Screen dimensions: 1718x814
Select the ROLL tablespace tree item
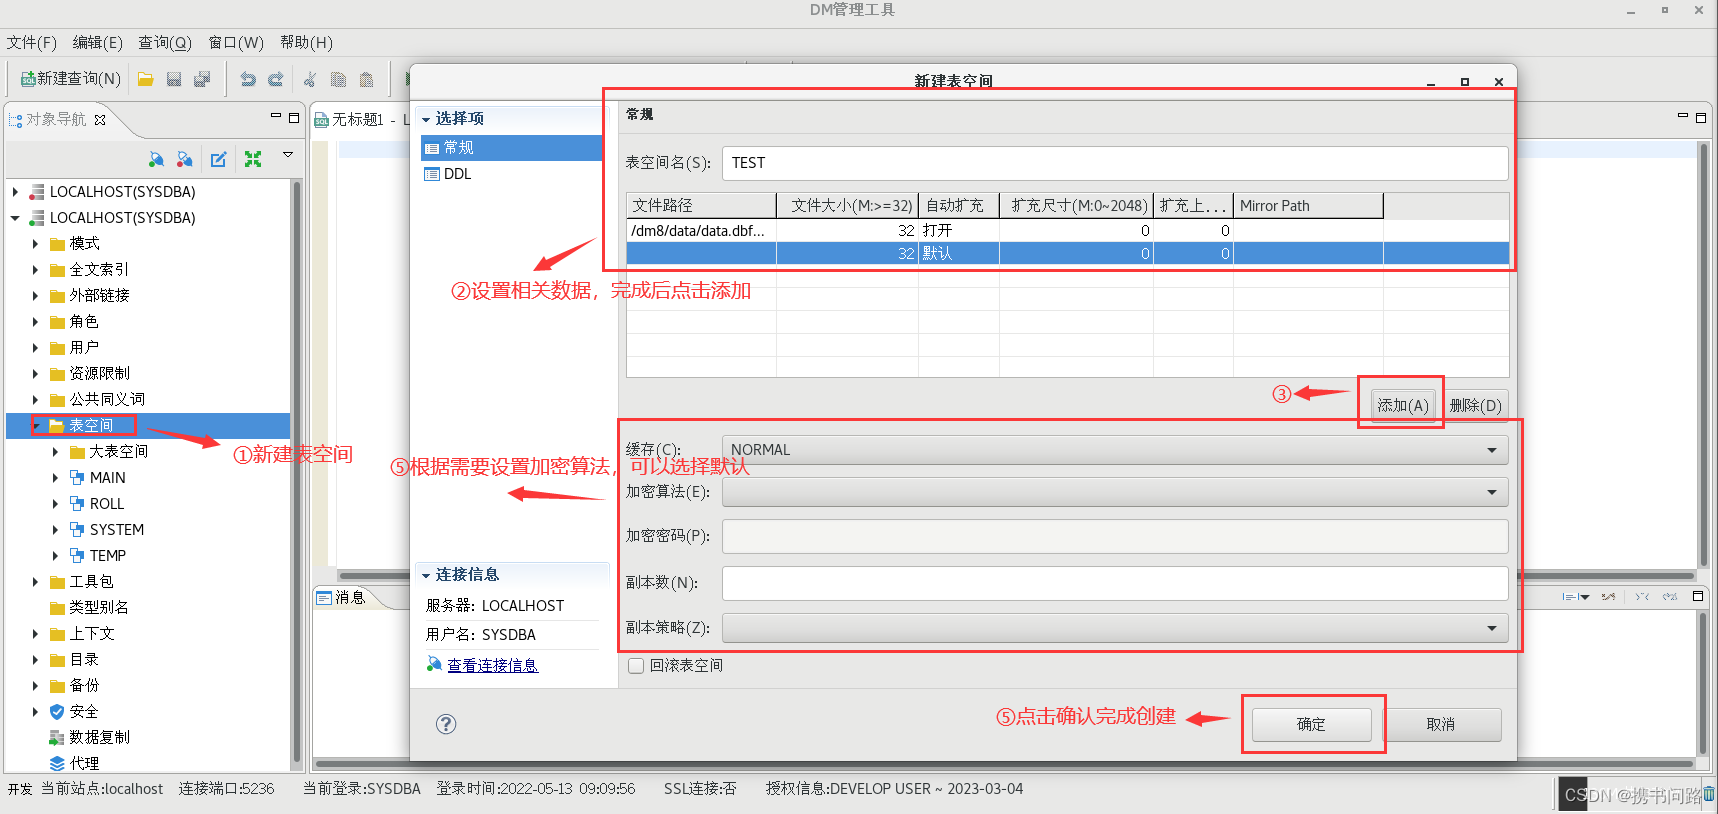coord(107,504)
